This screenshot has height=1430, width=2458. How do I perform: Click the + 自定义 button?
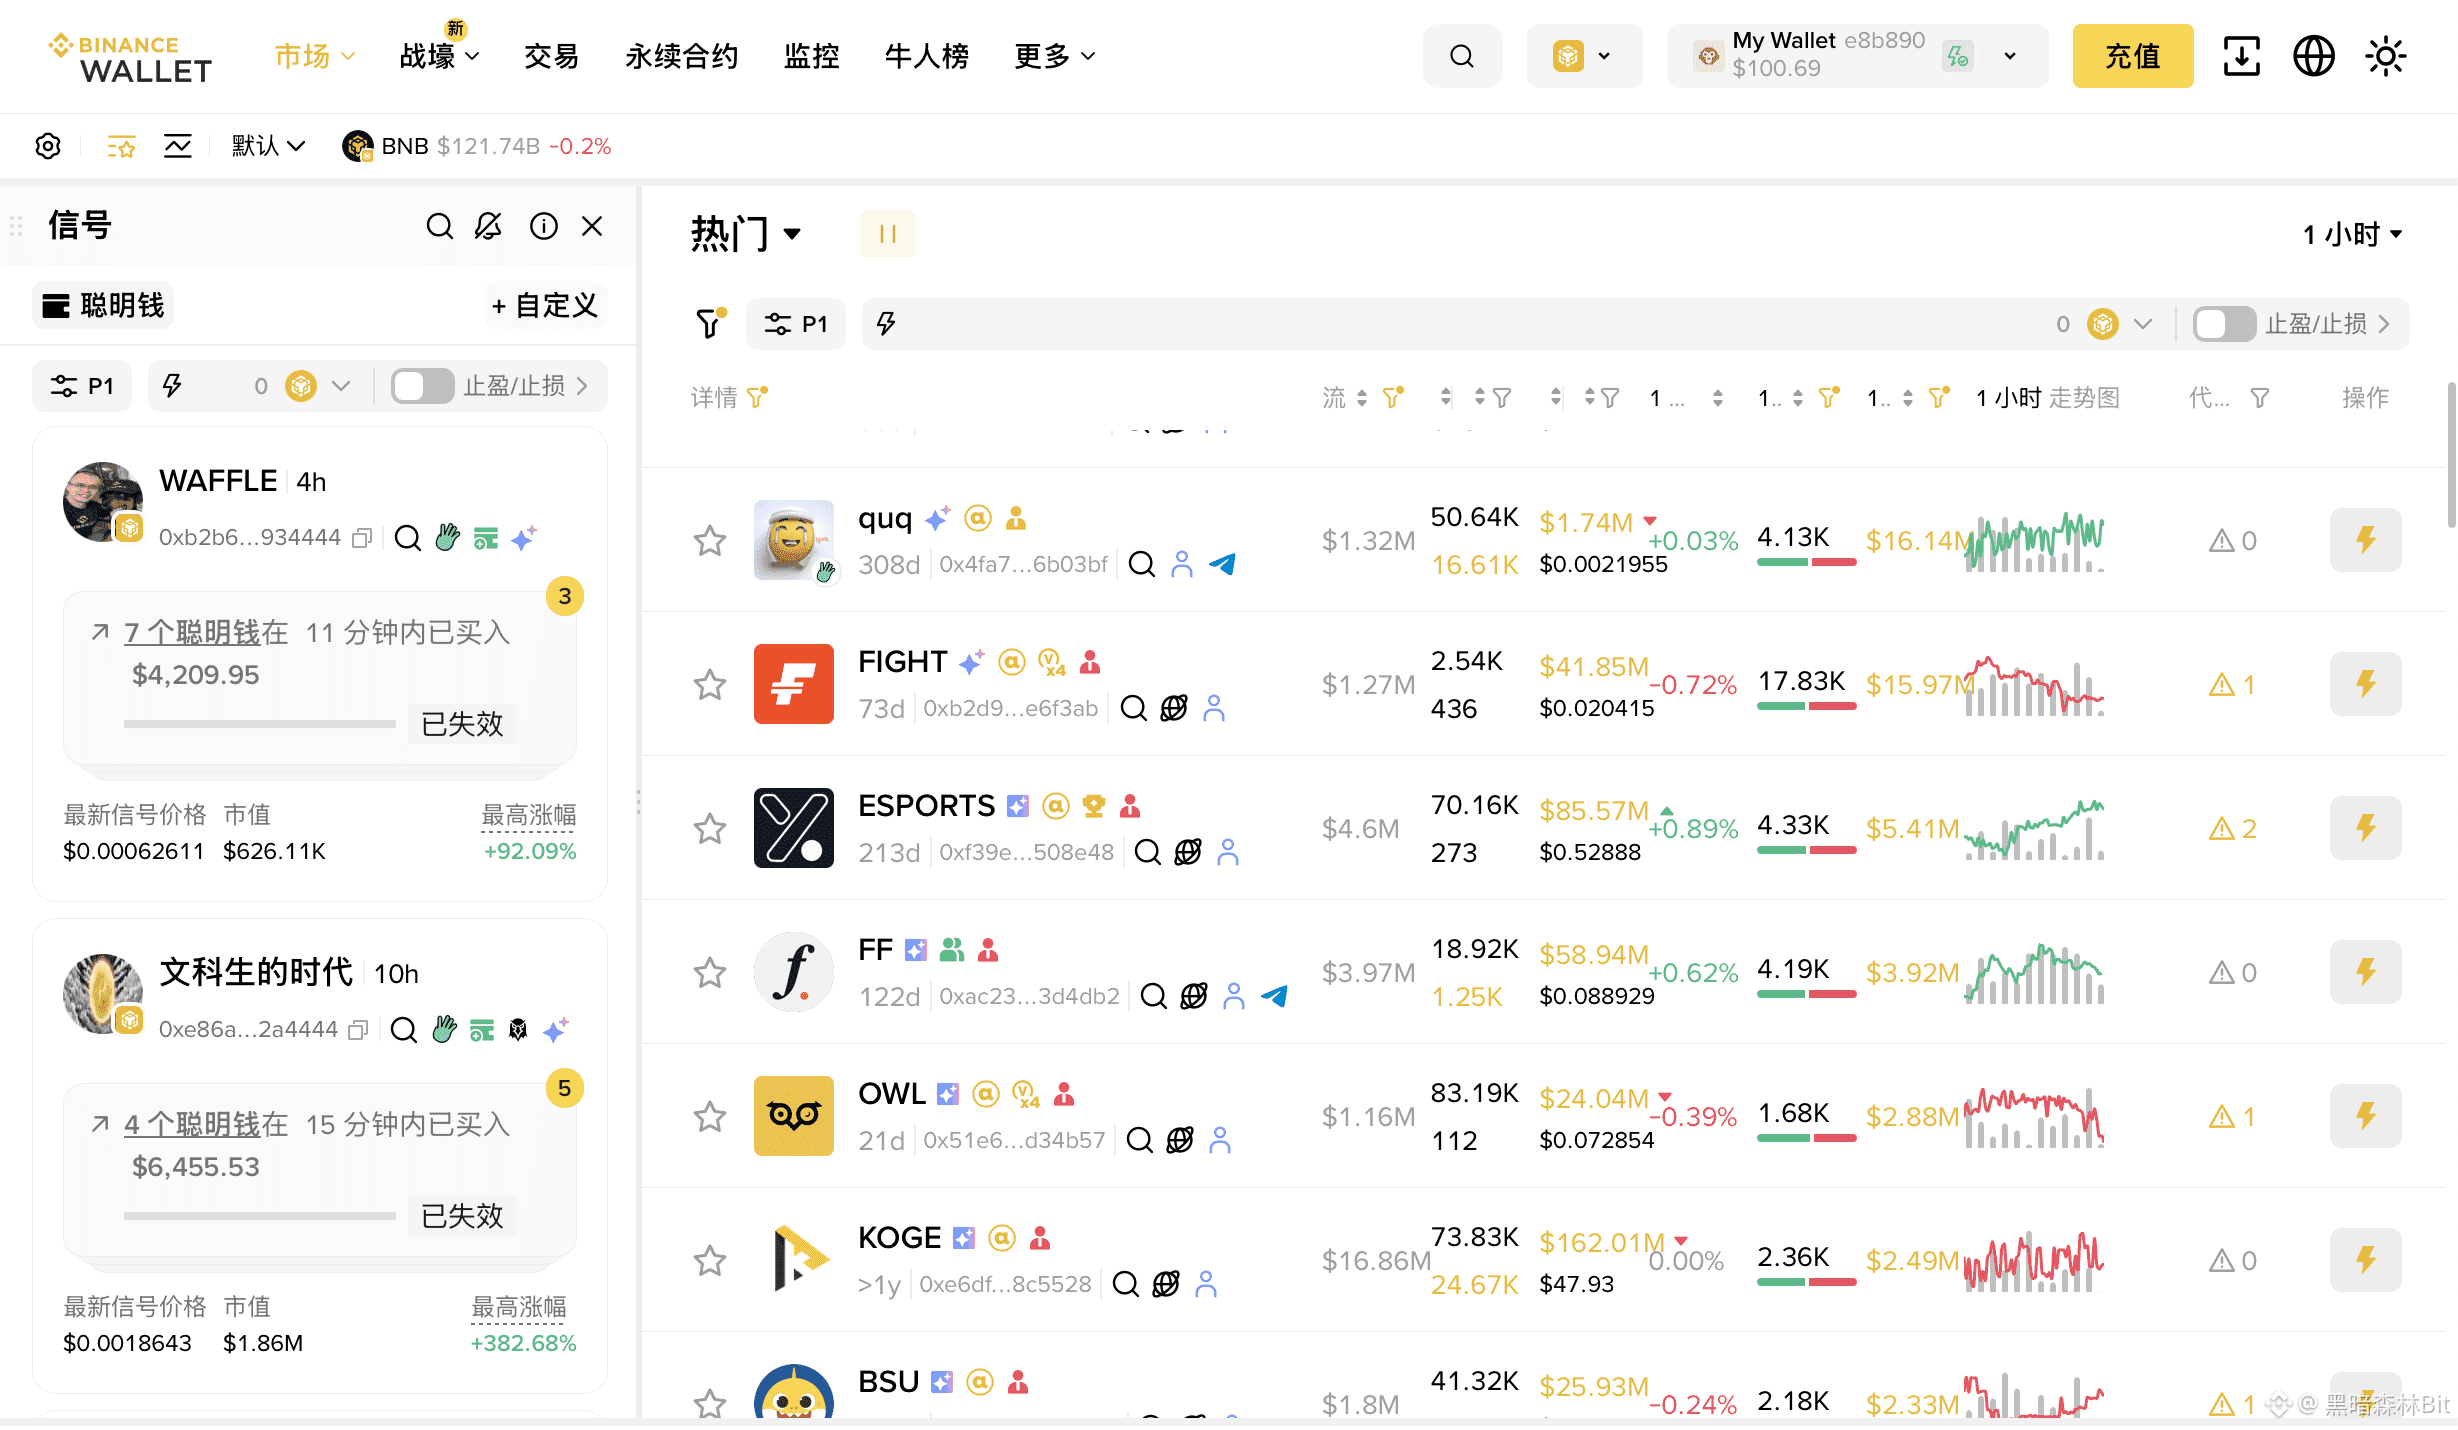pos(545,305)
